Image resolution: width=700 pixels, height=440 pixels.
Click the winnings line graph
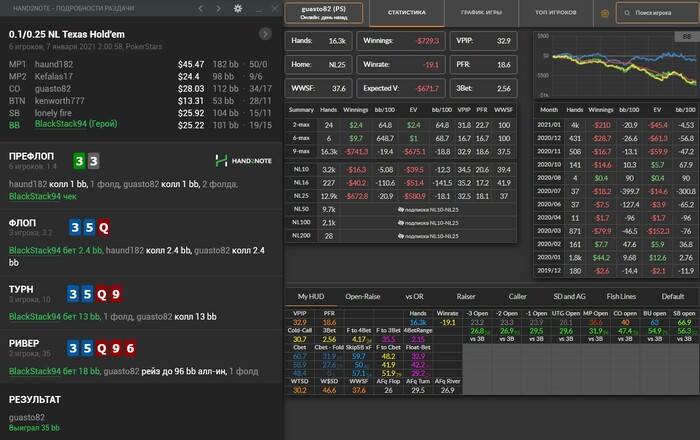pos(616,65)
